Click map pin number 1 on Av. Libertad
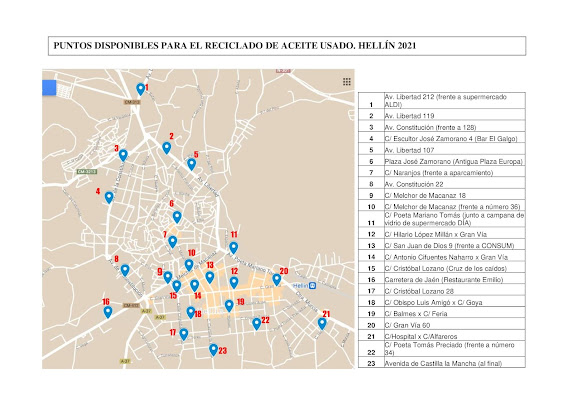 pyautogui.click(x=141, y=89)
